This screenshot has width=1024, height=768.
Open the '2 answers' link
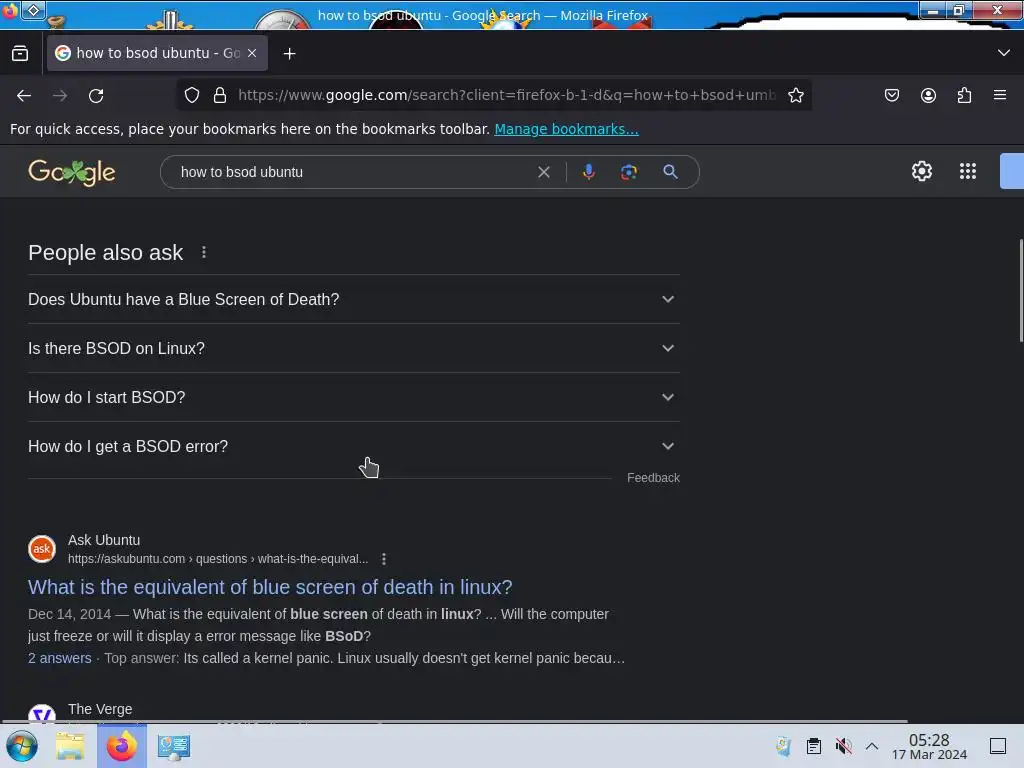pyautogui.click(x=59, y=658)
